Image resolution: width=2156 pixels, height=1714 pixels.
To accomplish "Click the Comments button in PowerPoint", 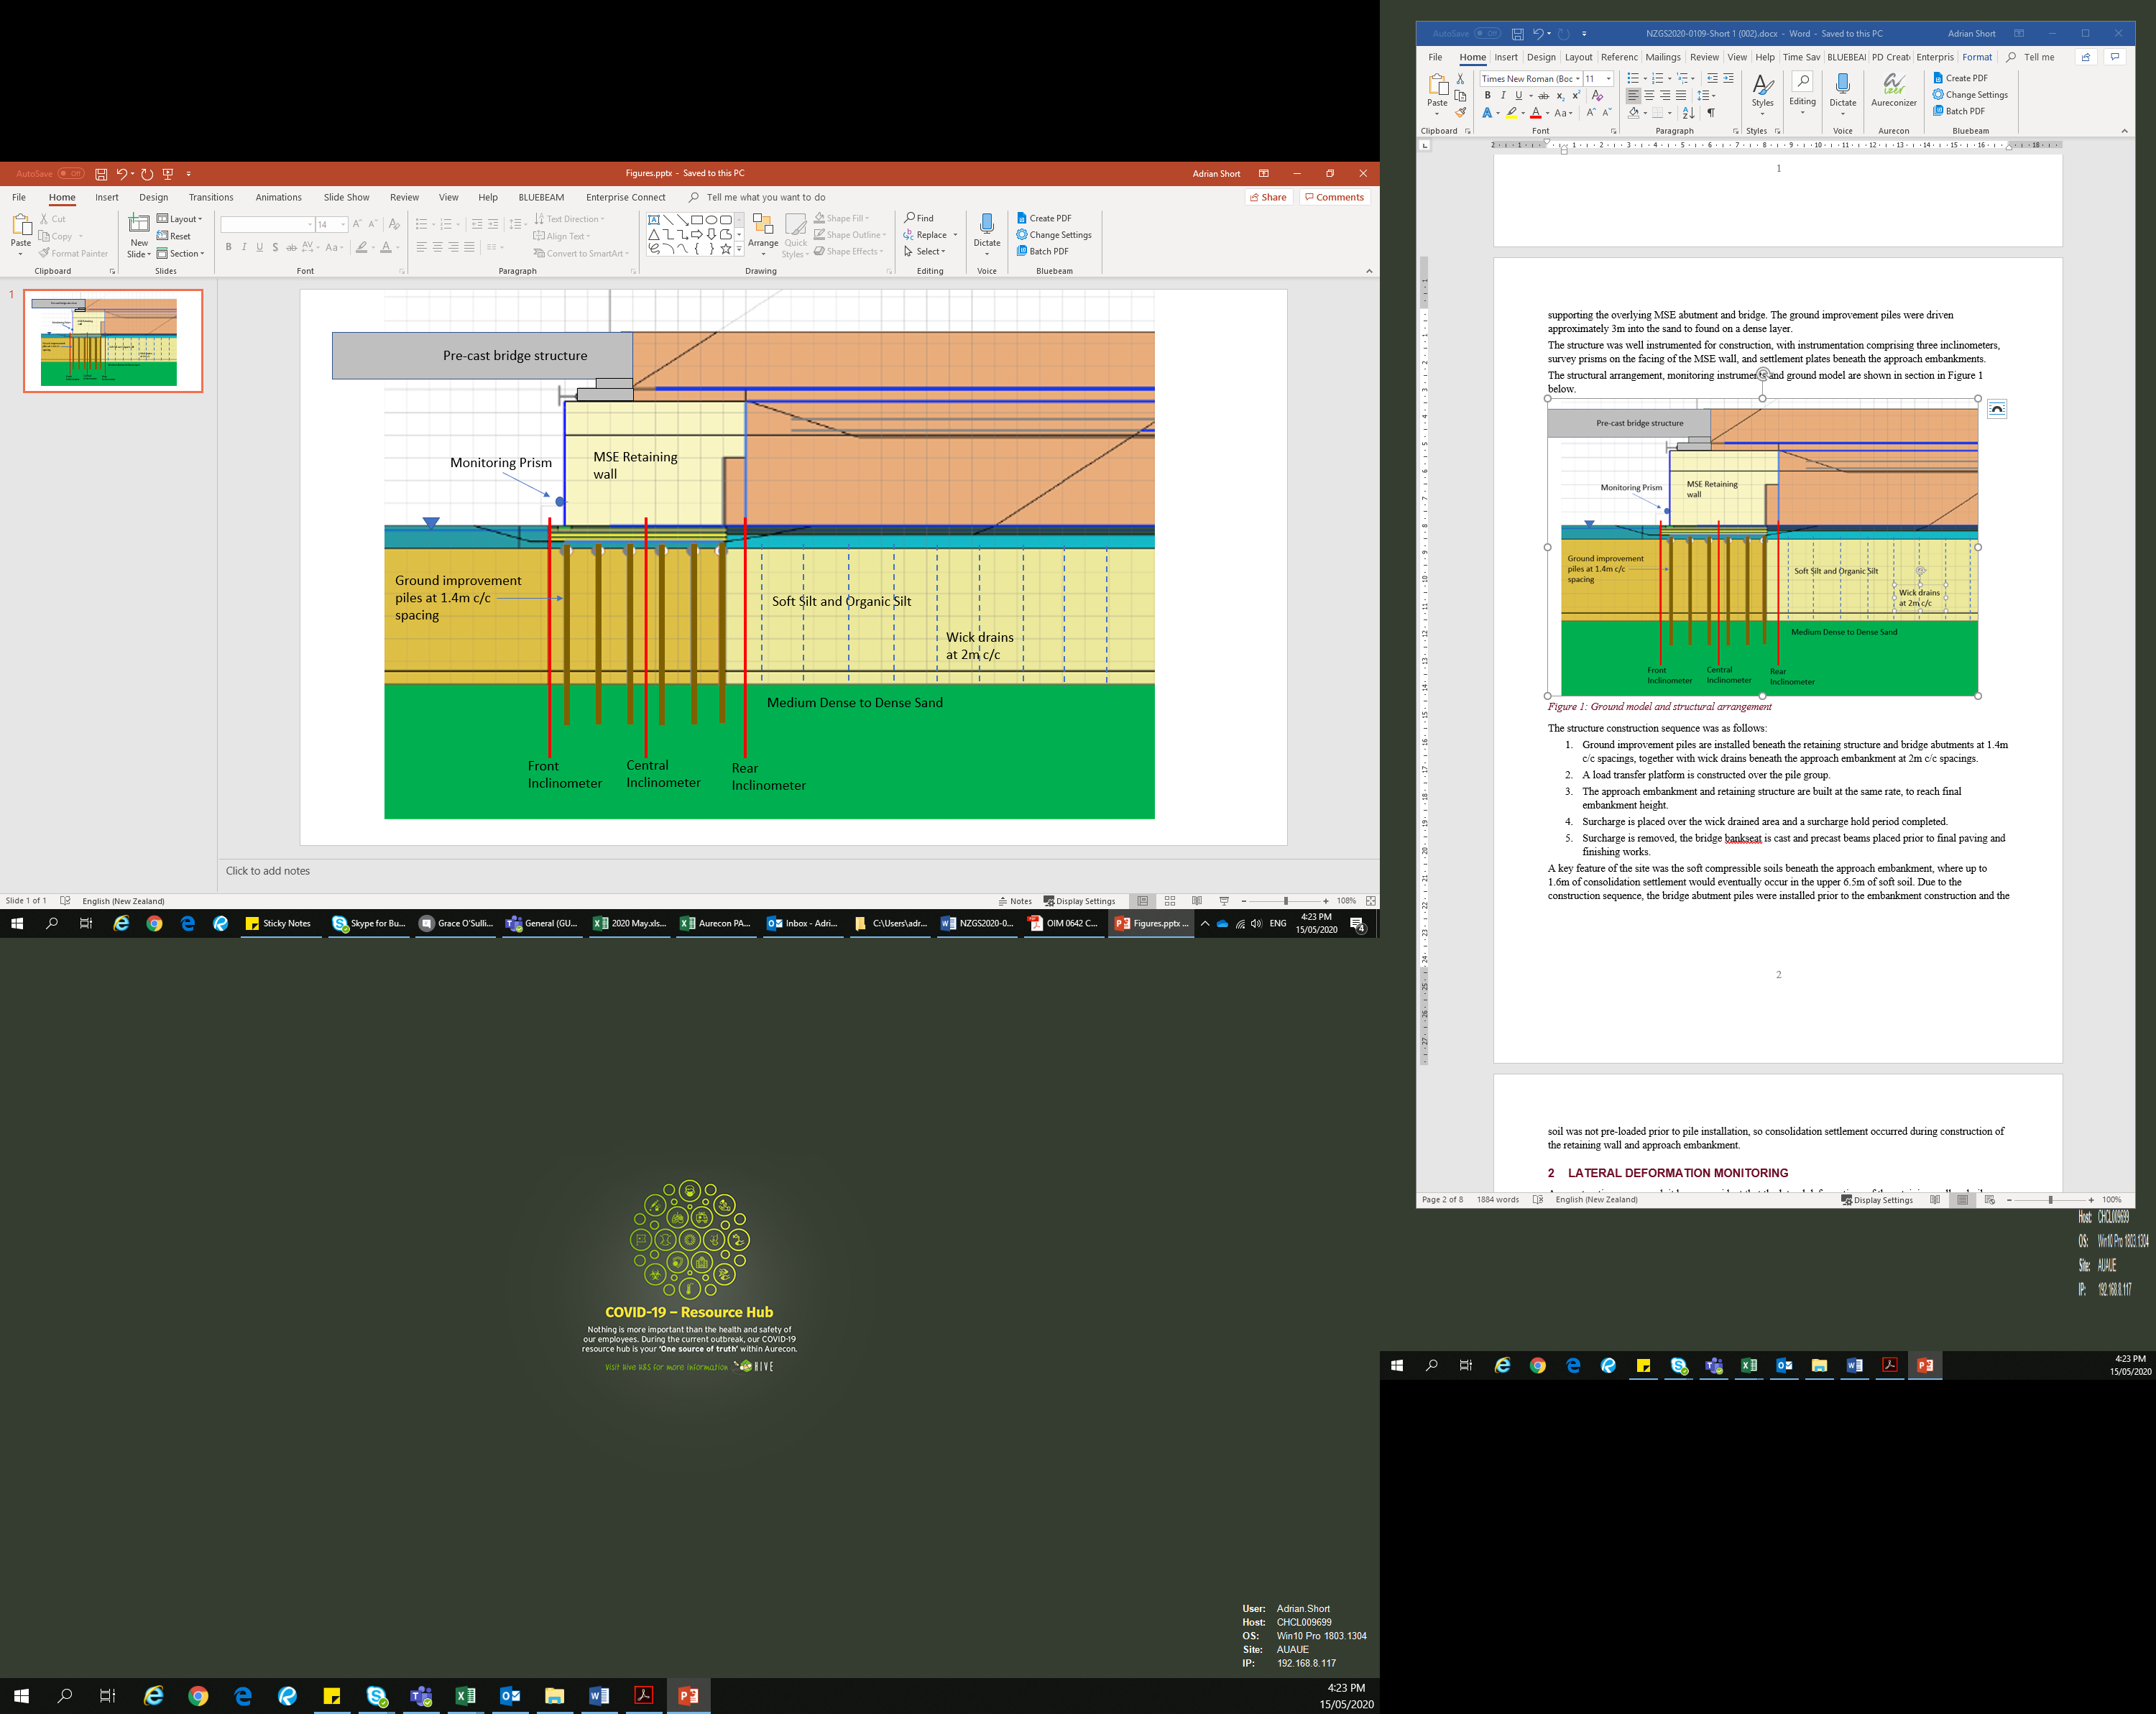I will (1334, 197).
